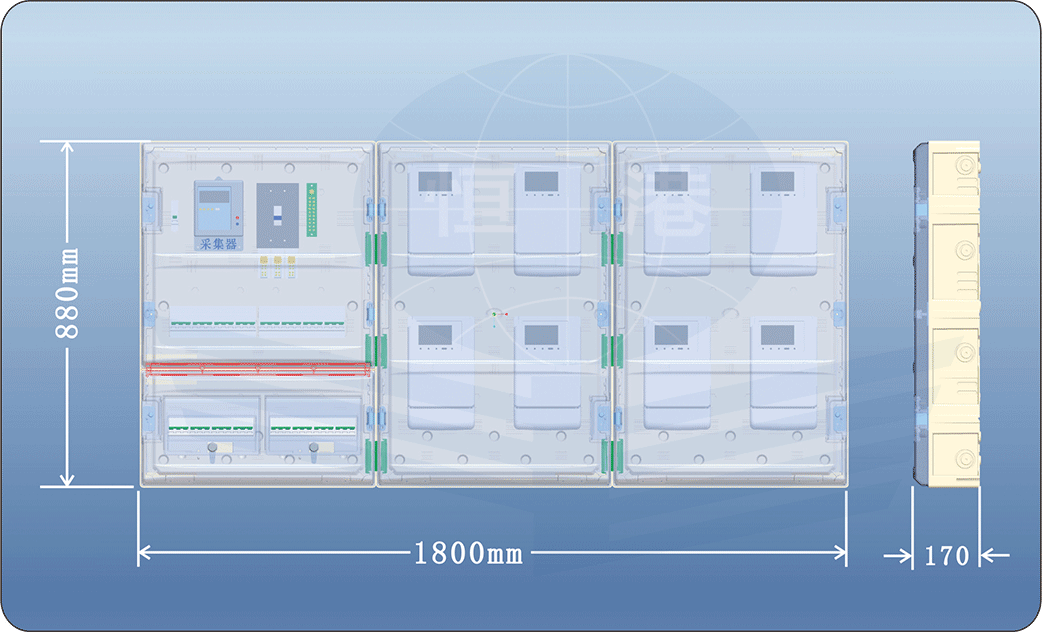Click the 采集器 text label
1042x632 pixels.
point(218,244)
